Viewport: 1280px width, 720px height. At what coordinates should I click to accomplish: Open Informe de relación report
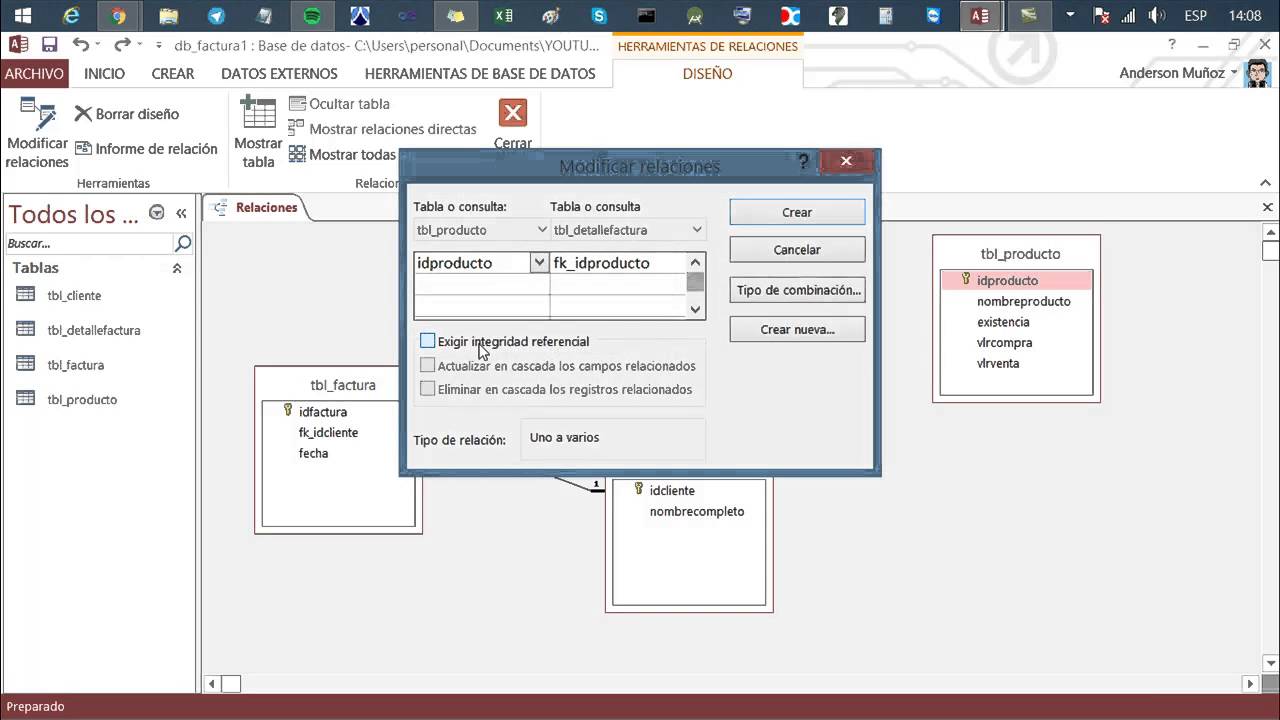146,149
